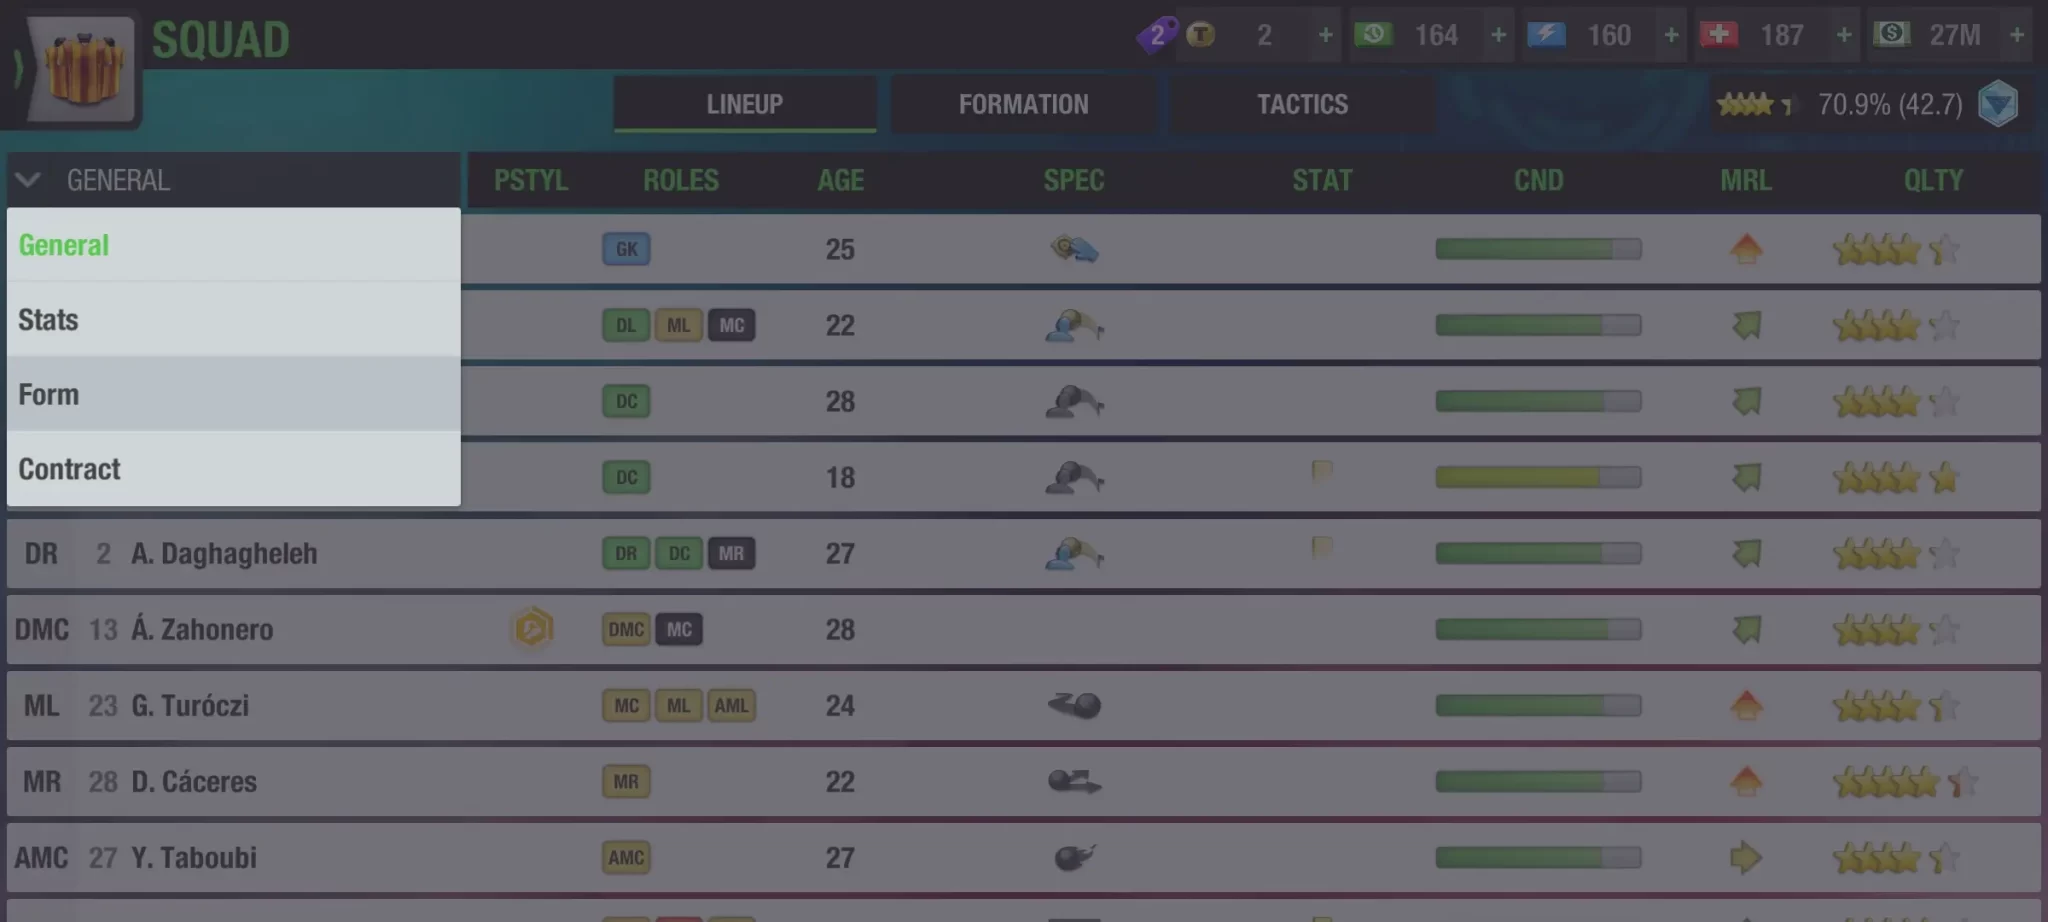2048x922 pixels.
Task: Switch to the FORMATION tab
Action: click(1023, 104)
